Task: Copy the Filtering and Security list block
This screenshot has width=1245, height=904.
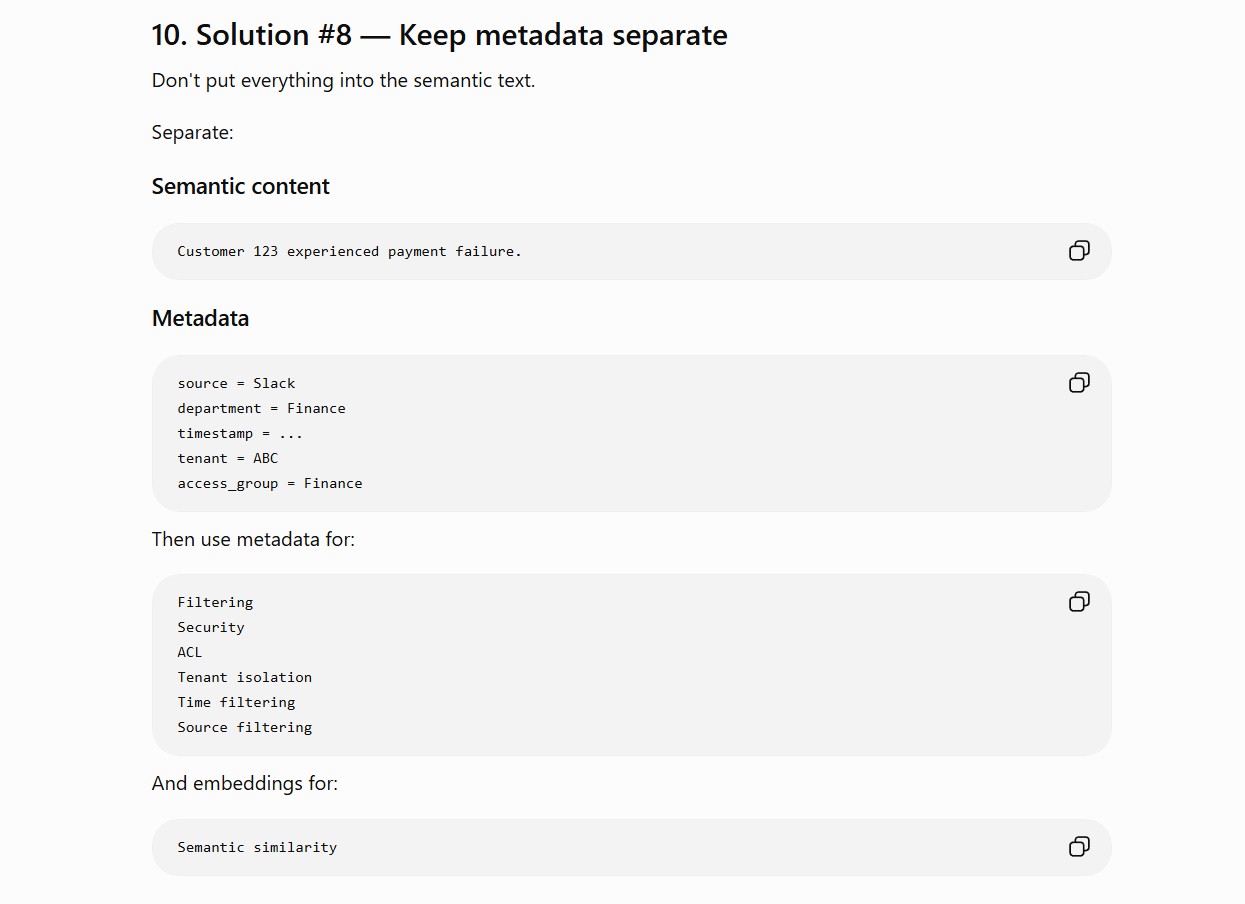Action: [1079, 602]
